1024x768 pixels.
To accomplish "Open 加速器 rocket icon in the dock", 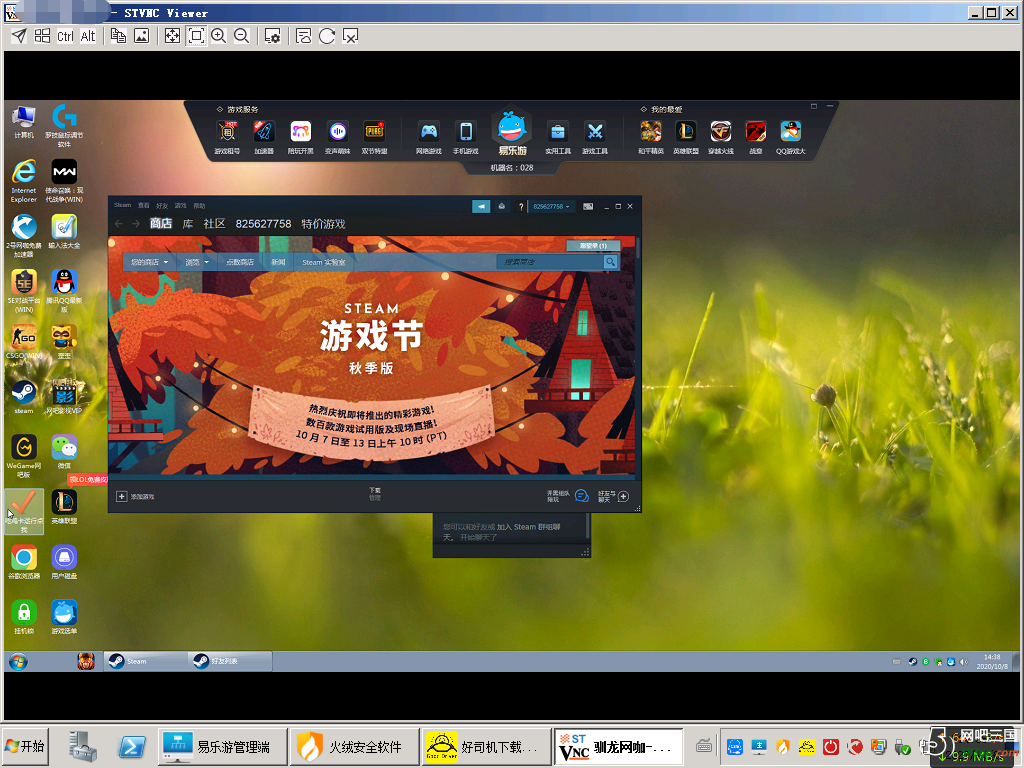I will (x=264, y=137).
